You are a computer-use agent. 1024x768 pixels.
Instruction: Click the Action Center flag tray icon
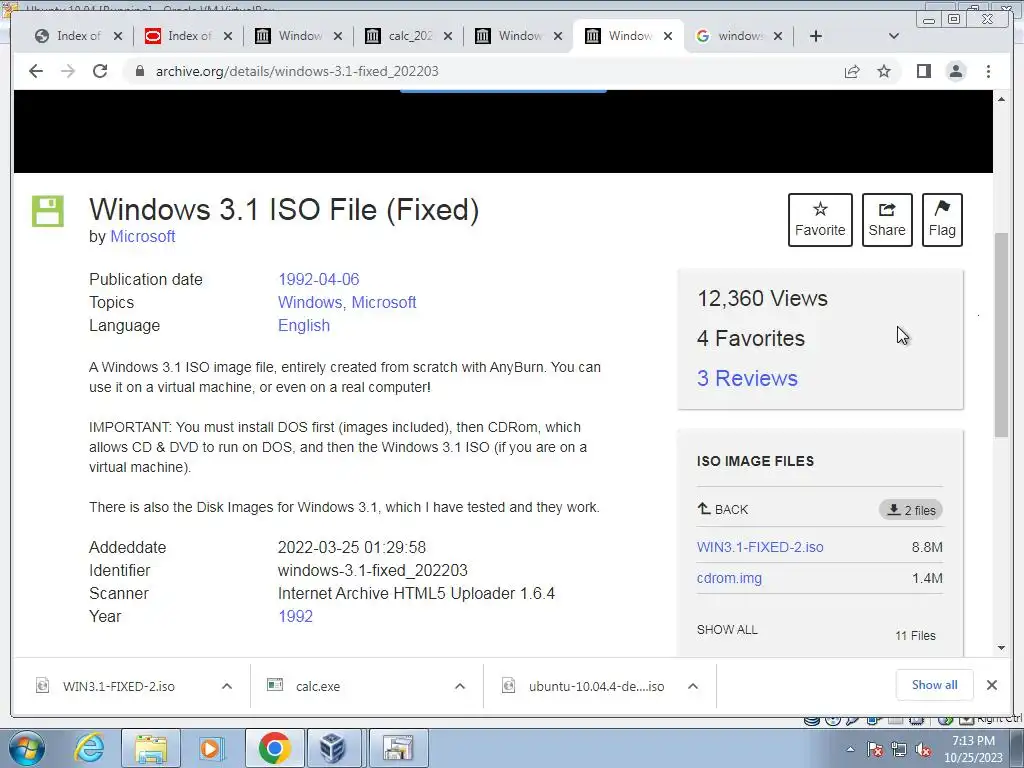tap(875, 750)
